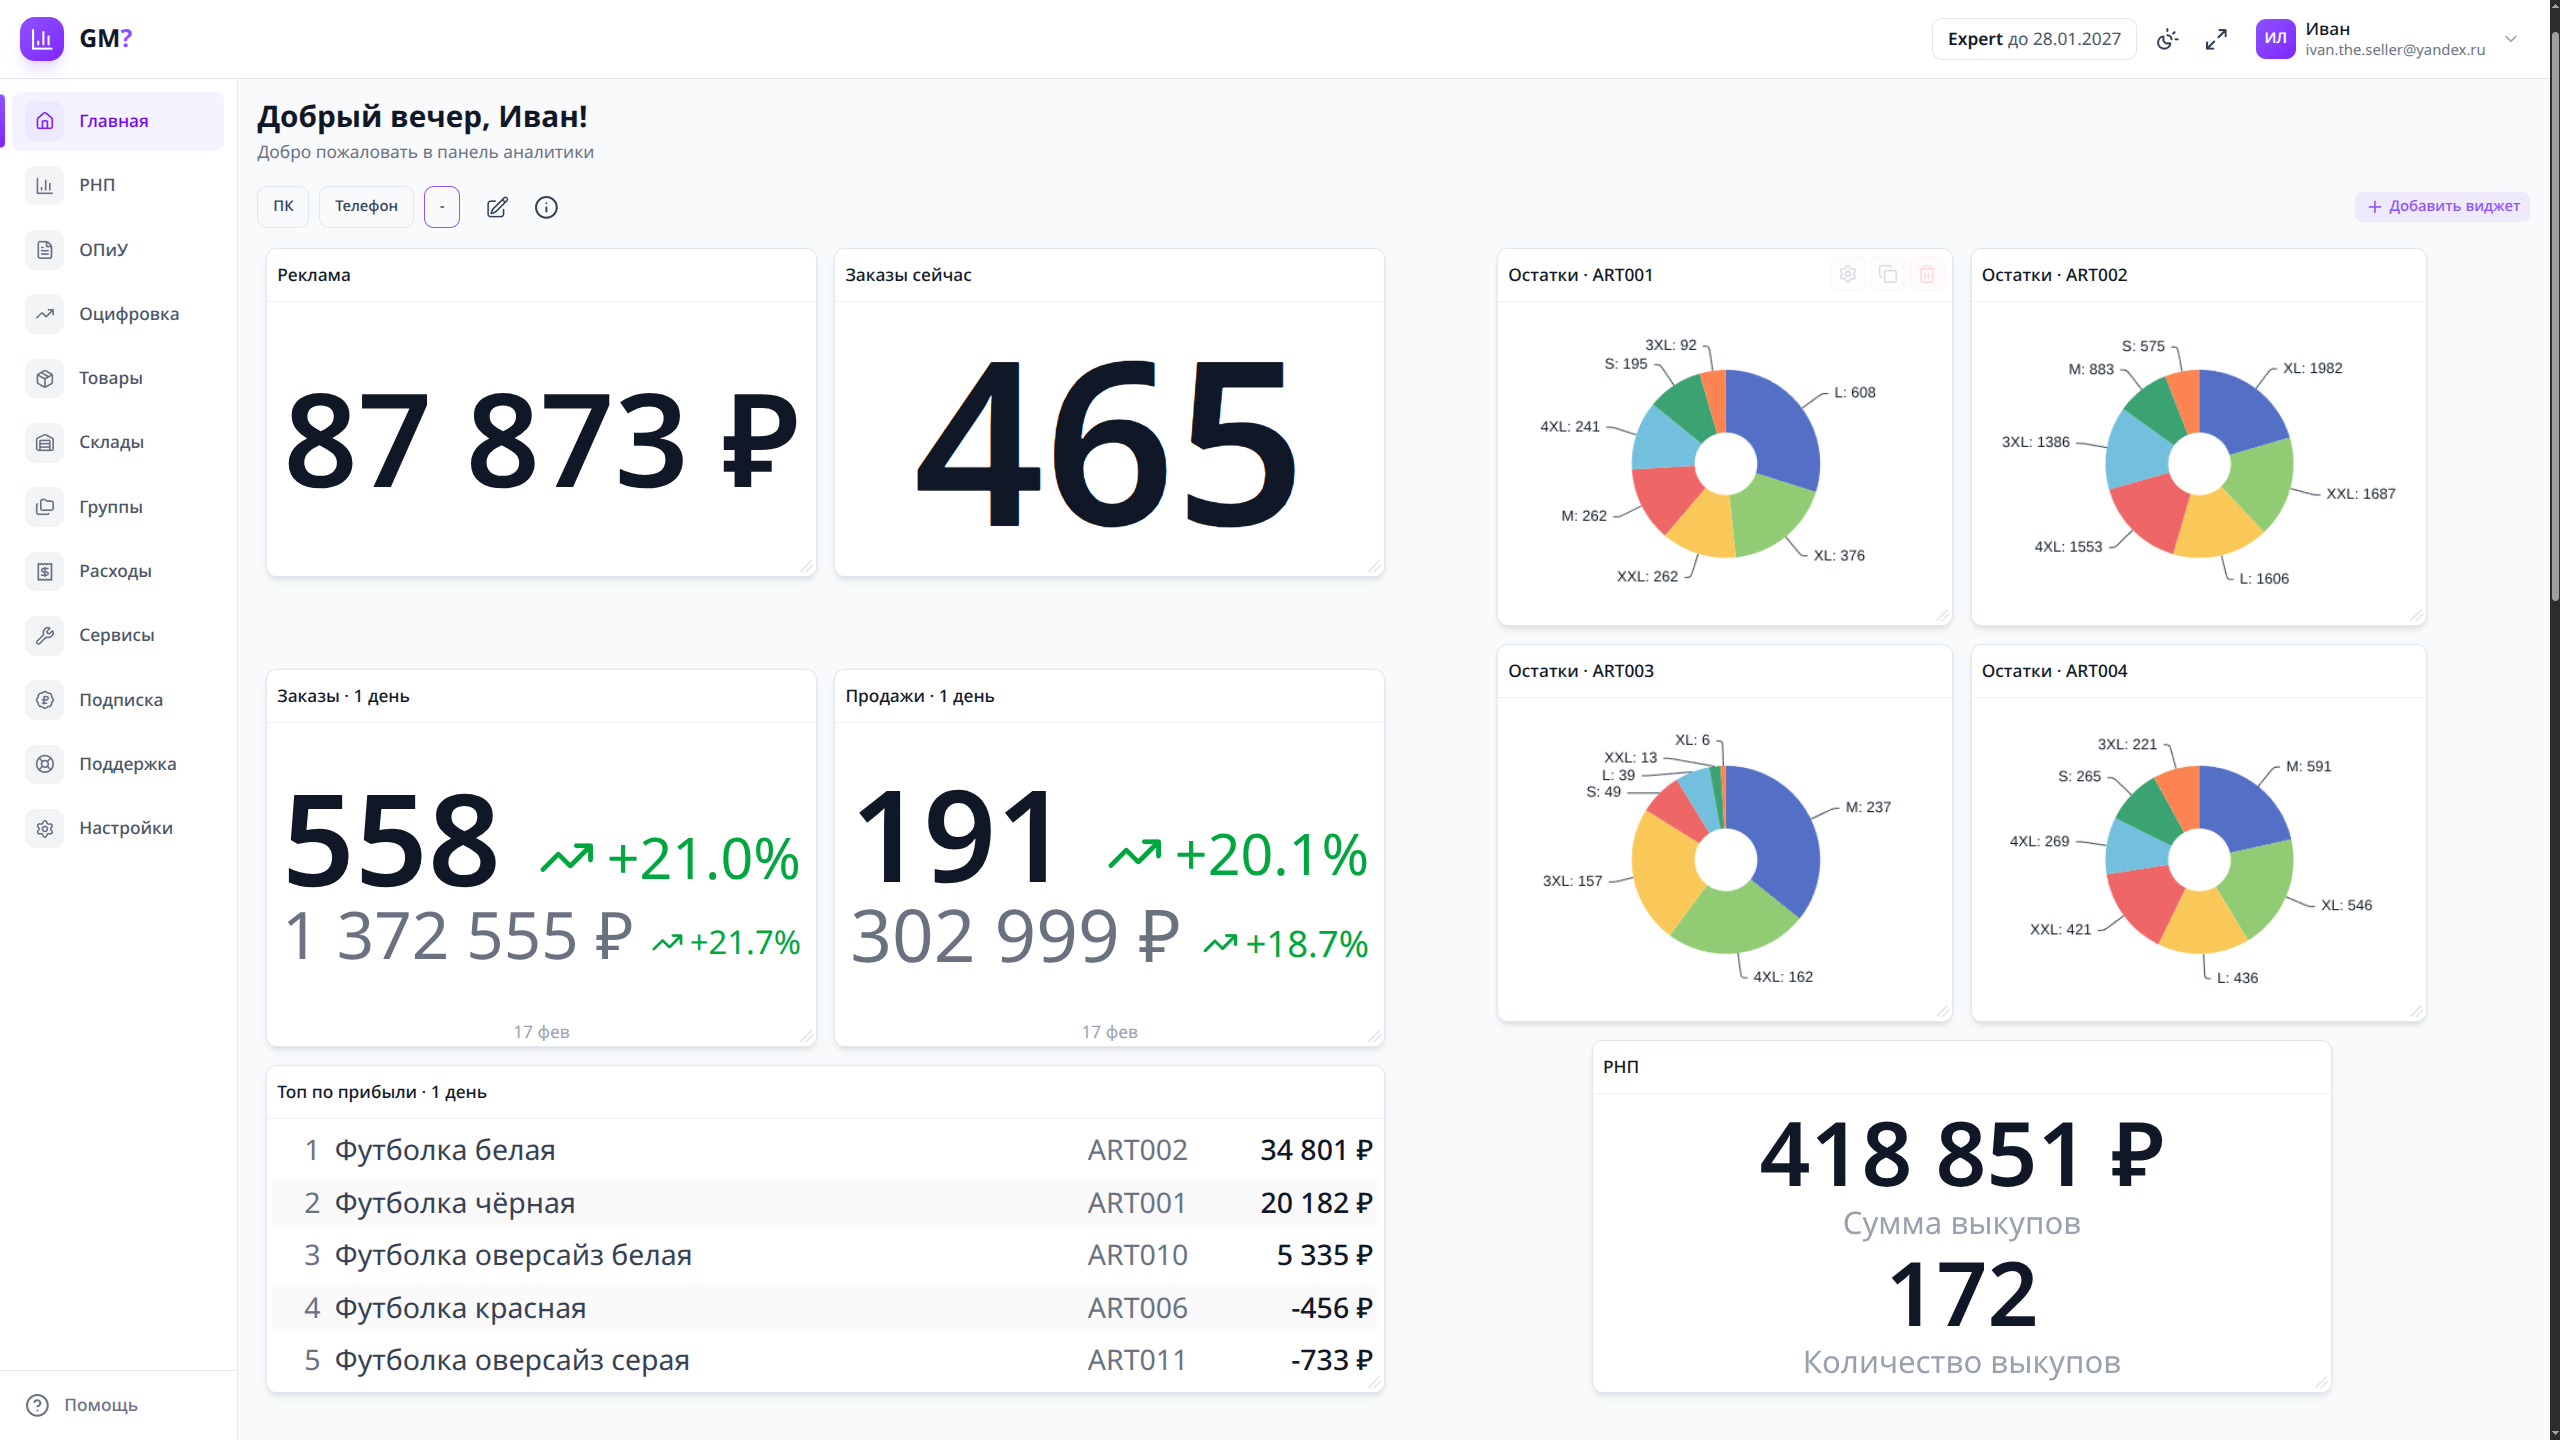Click the edit layout pencil icon
Screen dimensions: 2560x1440
coord(497,207)
